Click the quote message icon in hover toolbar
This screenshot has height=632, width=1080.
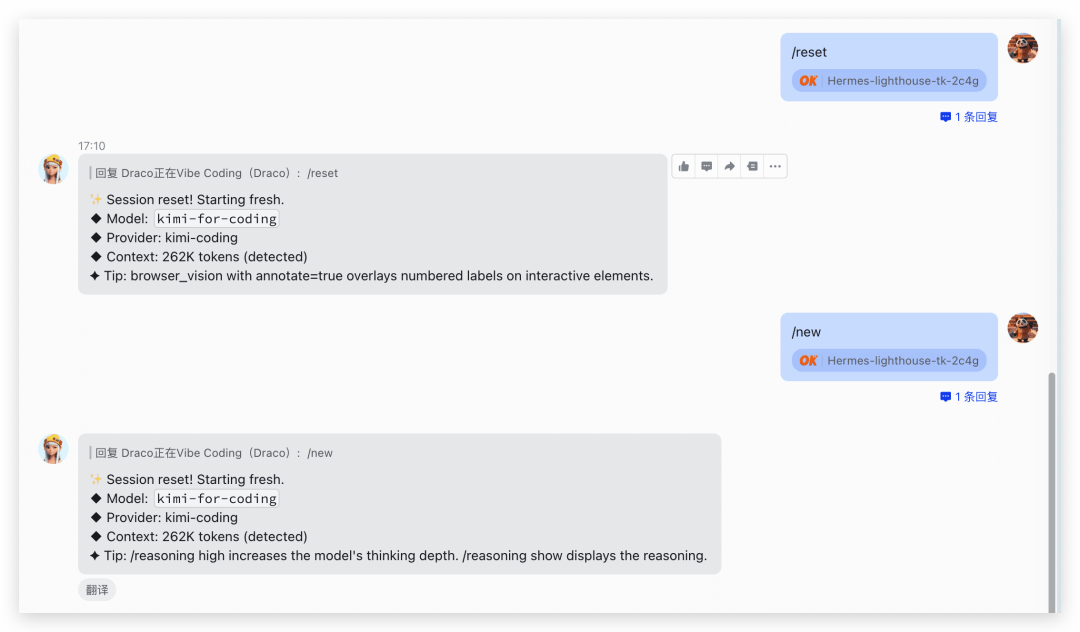752,166
